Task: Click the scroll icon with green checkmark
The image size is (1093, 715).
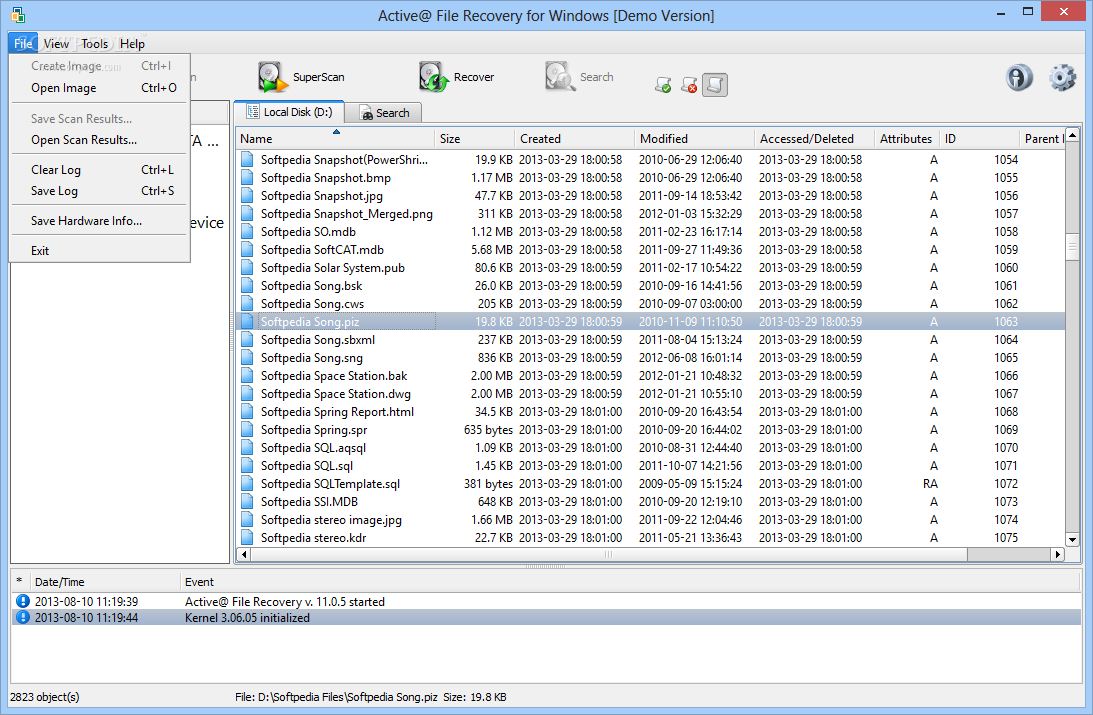Action: click(663, 85)
